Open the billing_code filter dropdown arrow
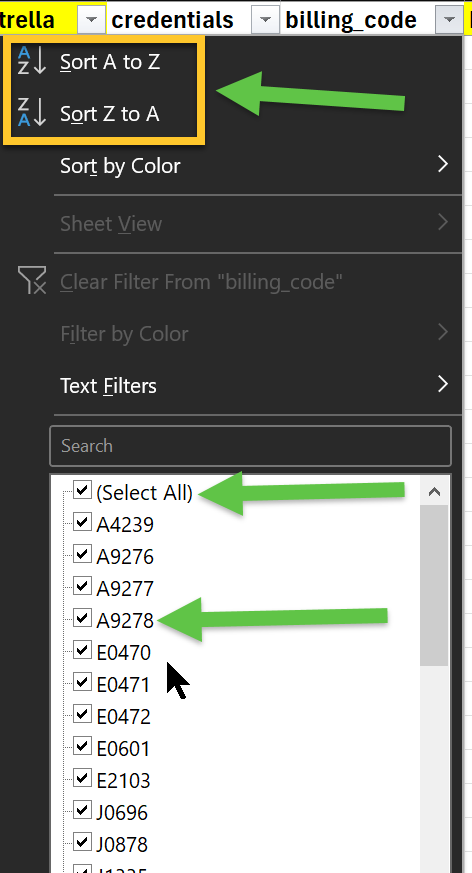 tap(450, 21)
